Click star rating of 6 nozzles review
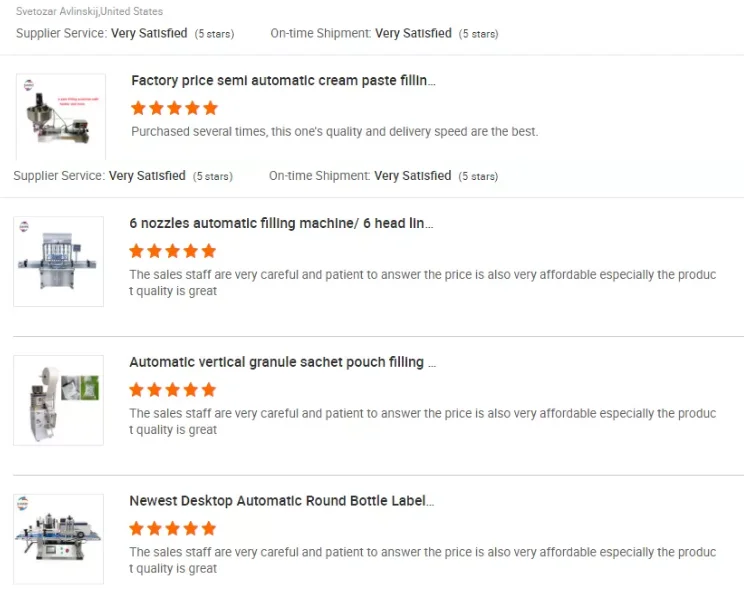 (x=172, y=251)
